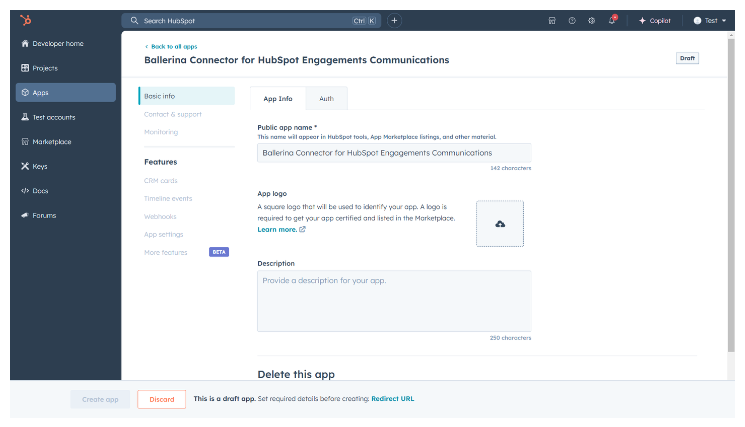Open Test accounts
The image size is (745, 427).
tap(66, 117)
